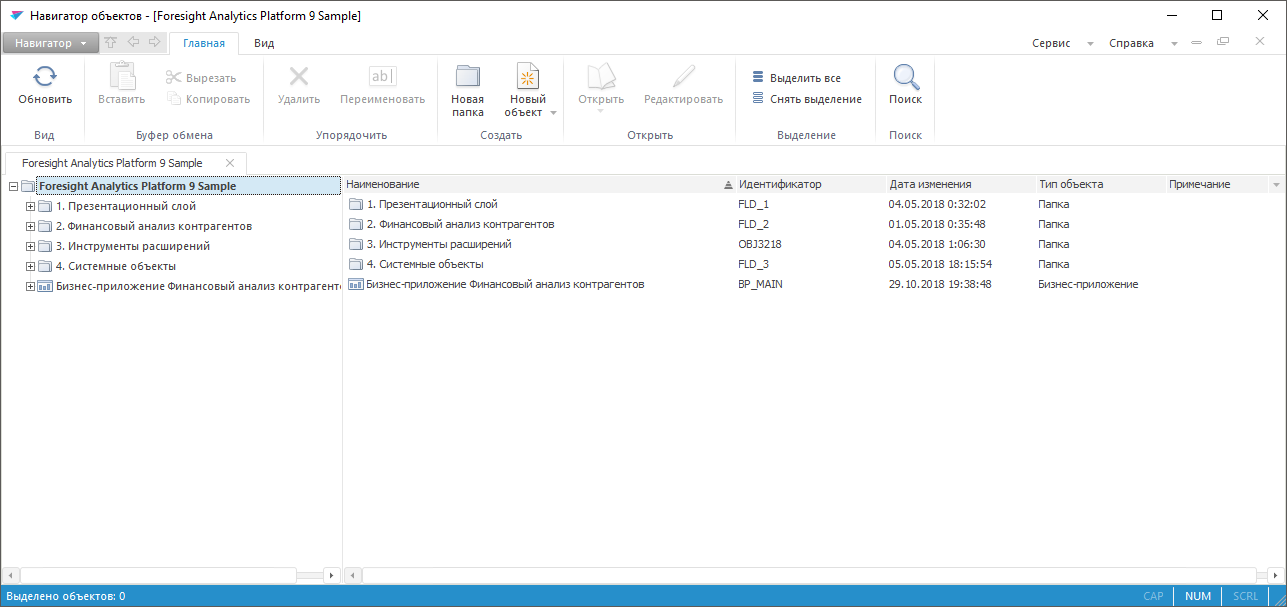Switch to the Главная ribbon tab

[204, 43]
